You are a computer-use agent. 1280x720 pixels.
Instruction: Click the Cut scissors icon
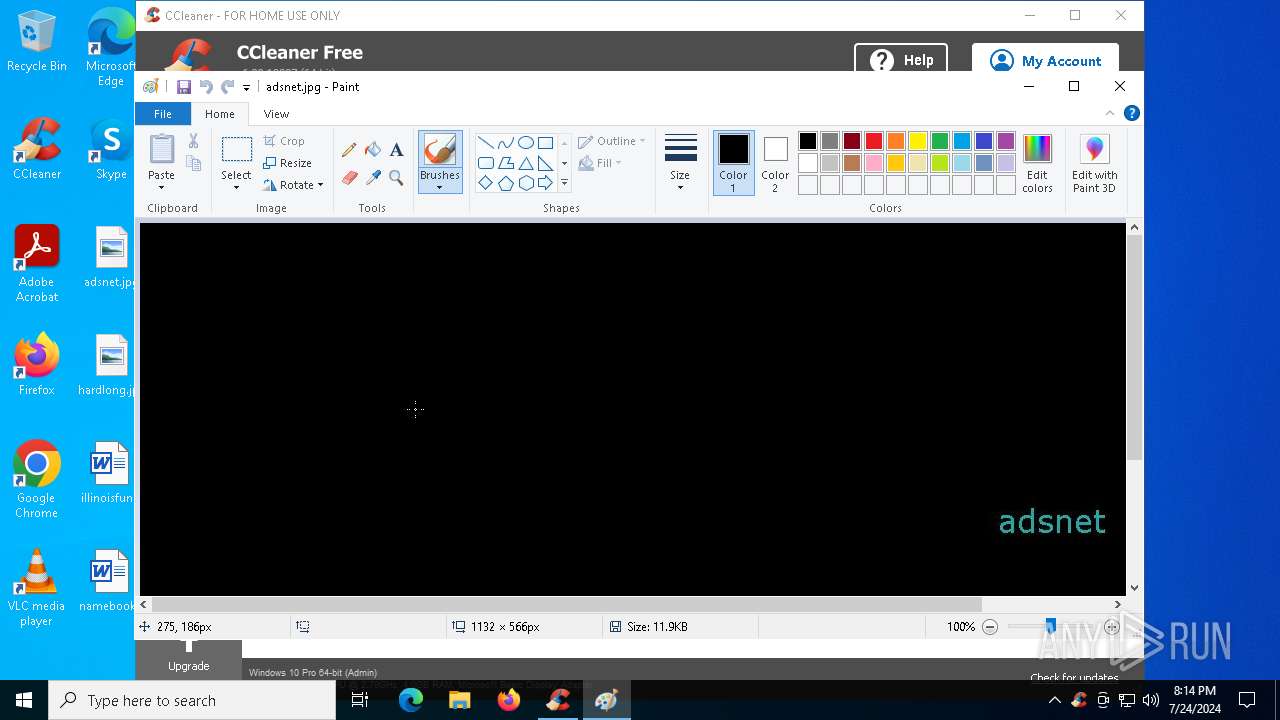pos(193,142)
